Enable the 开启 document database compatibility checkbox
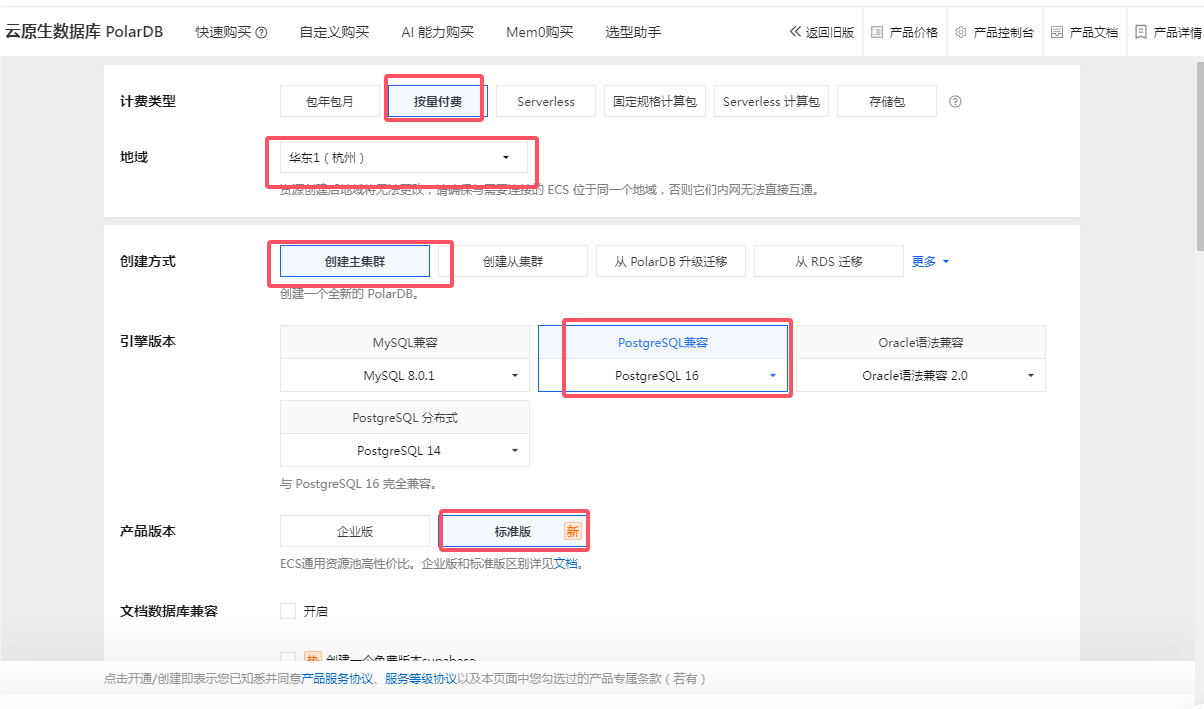 pos(288,610)
